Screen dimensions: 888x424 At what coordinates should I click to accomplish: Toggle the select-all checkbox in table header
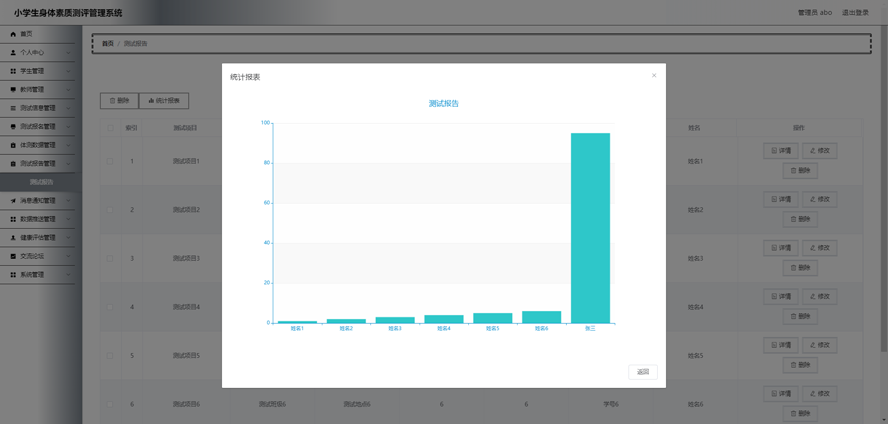coord(110,128)
